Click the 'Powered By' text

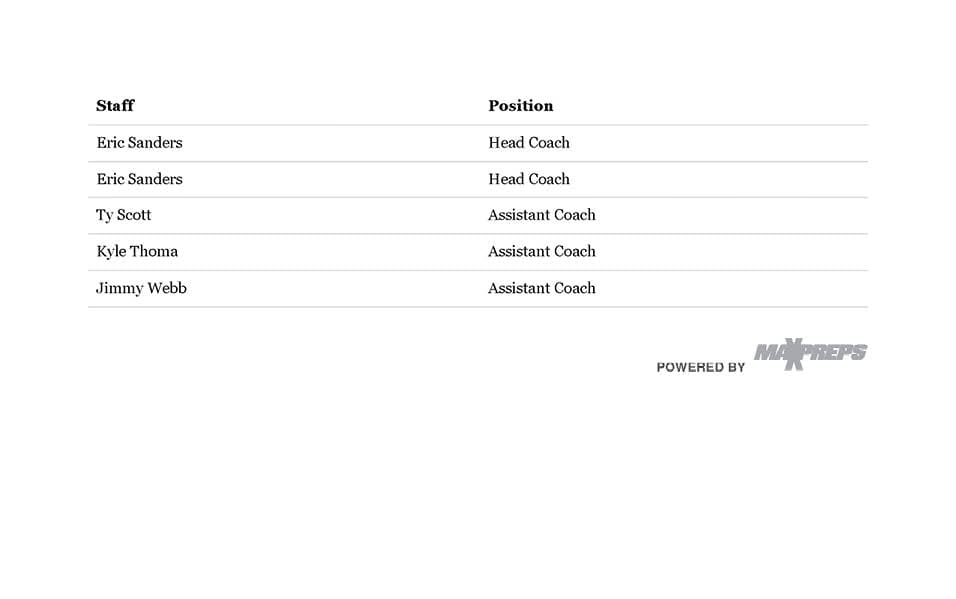coord(700,367)
